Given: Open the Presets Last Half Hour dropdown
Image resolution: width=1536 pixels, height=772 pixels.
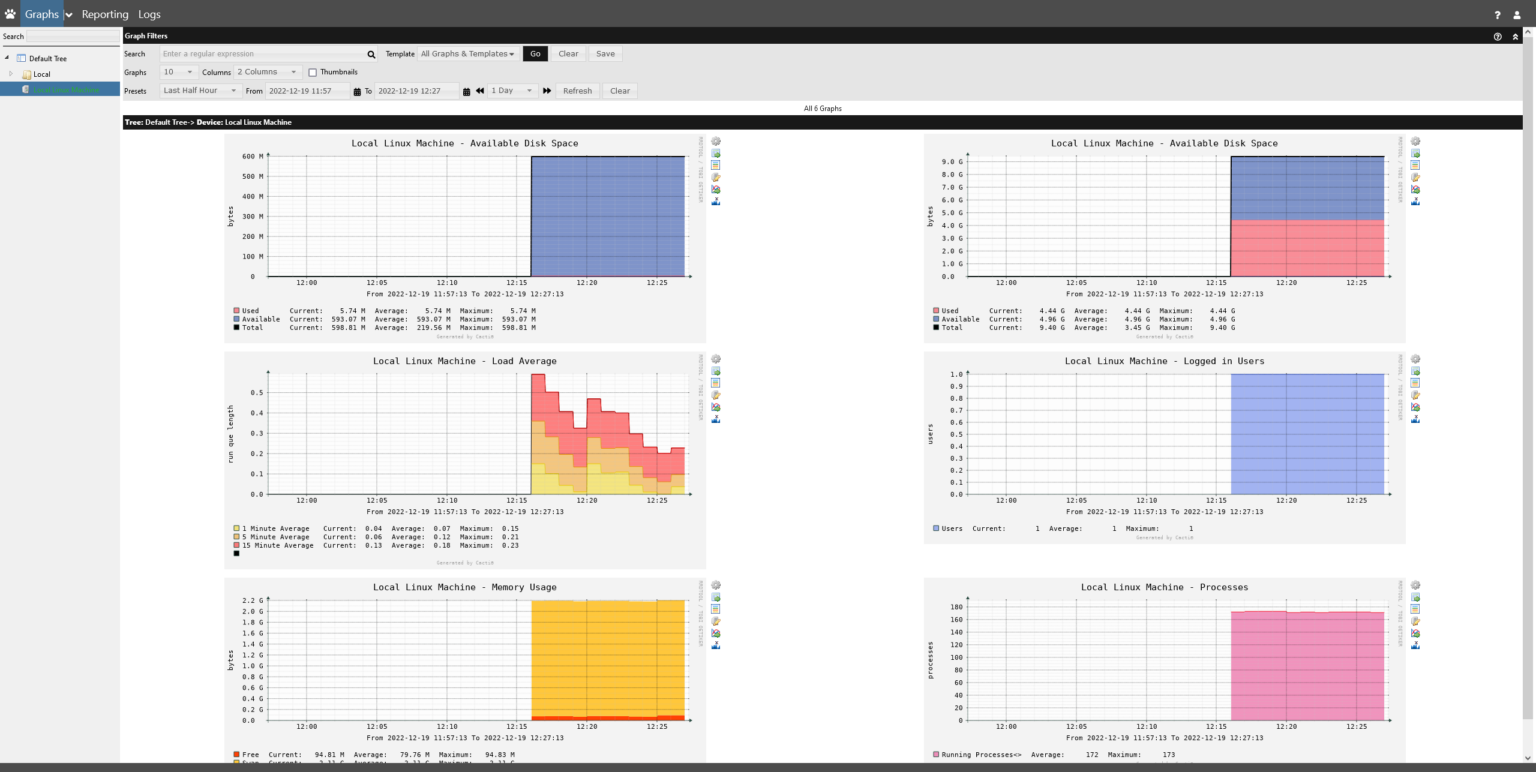Looking at the screenshot, I should coord(200,91).
